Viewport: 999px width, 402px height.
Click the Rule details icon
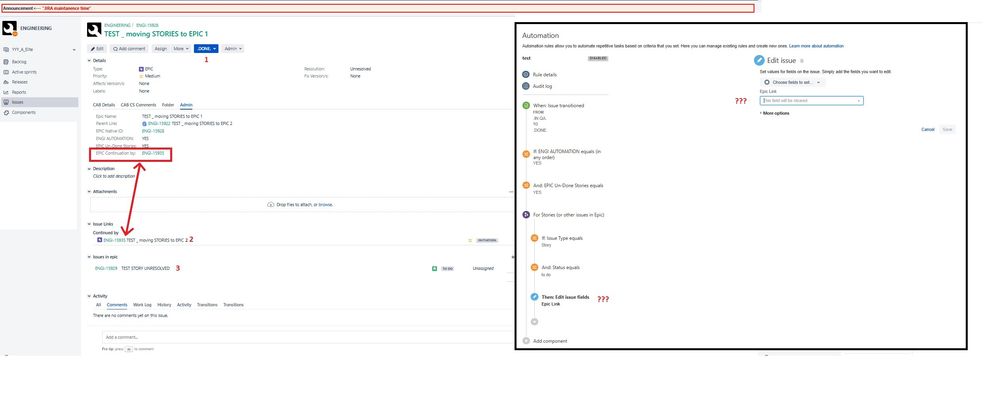click(x=526, y=75)
